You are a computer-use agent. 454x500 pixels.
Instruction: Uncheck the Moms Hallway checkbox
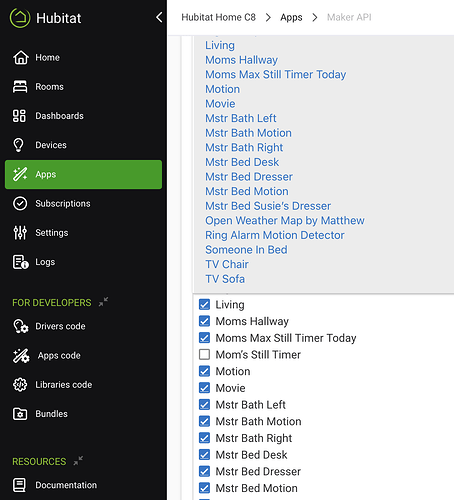[204, 321]
